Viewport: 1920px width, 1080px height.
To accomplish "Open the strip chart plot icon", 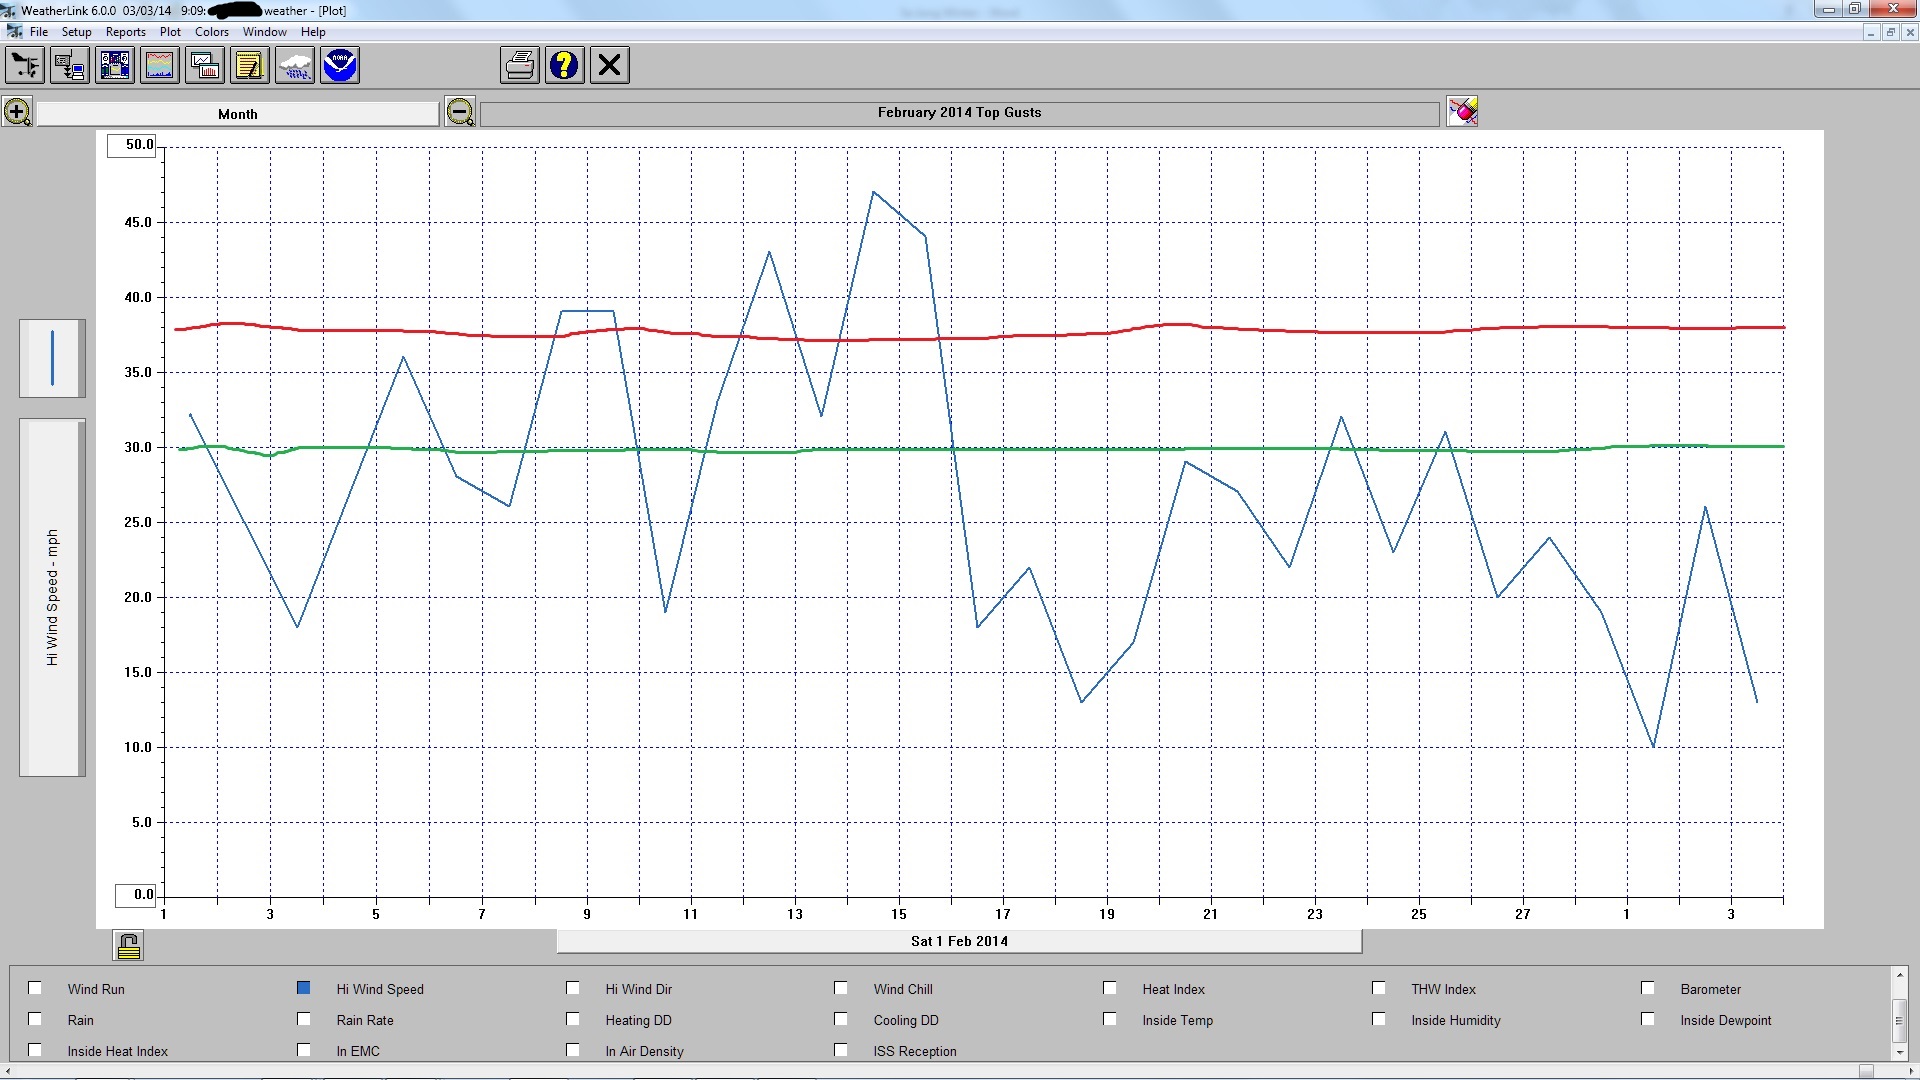I will pyautogui.click(x=160, y=66).
